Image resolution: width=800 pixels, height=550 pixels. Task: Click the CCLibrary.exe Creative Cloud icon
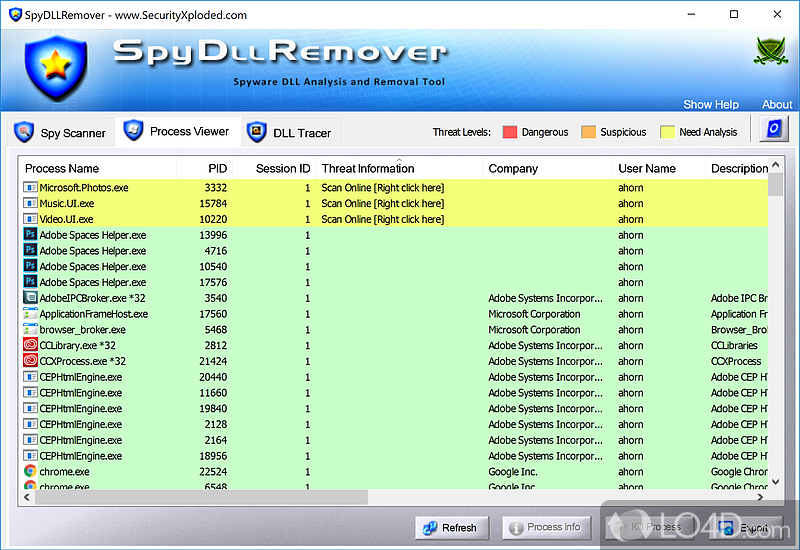click(x=30, y=344)
